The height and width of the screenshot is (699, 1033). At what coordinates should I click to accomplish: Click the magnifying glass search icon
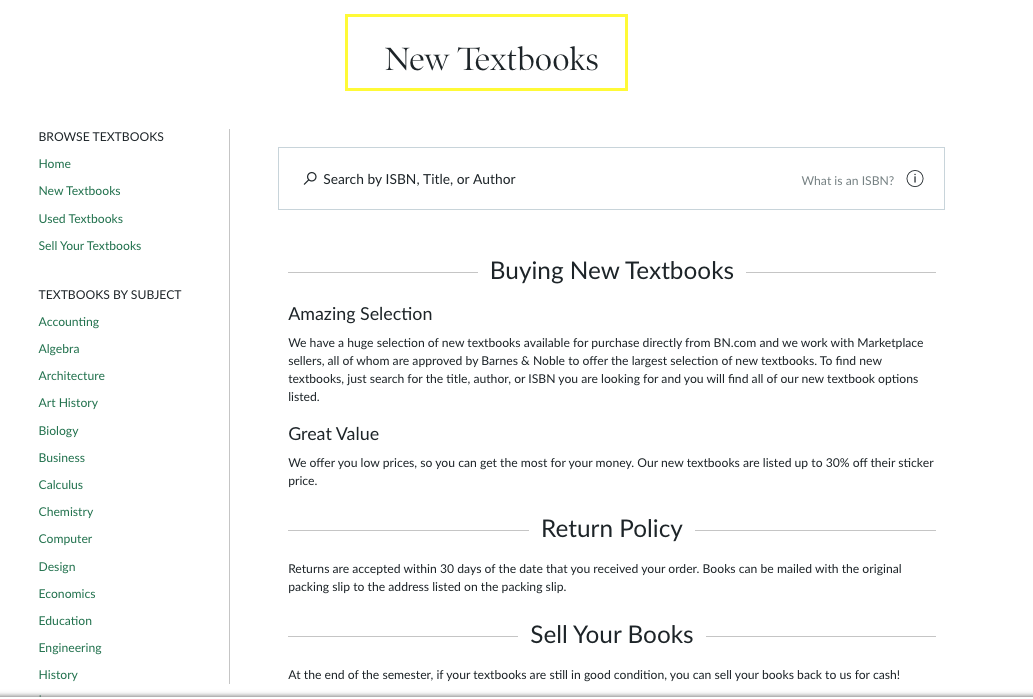tap(310, 179)
